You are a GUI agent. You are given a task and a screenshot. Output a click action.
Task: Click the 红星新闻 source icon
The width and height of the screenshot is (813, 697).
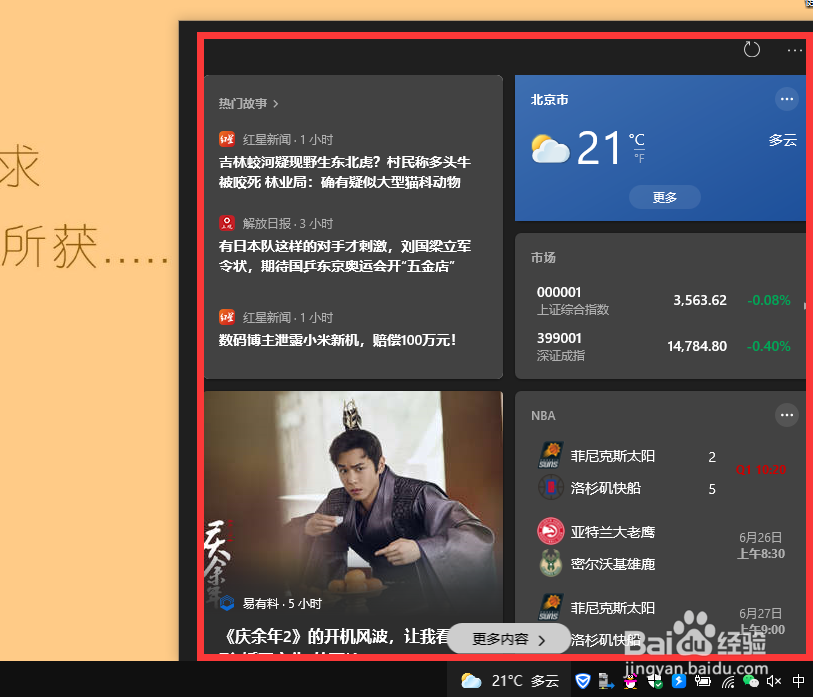click(x=227, y=139)
